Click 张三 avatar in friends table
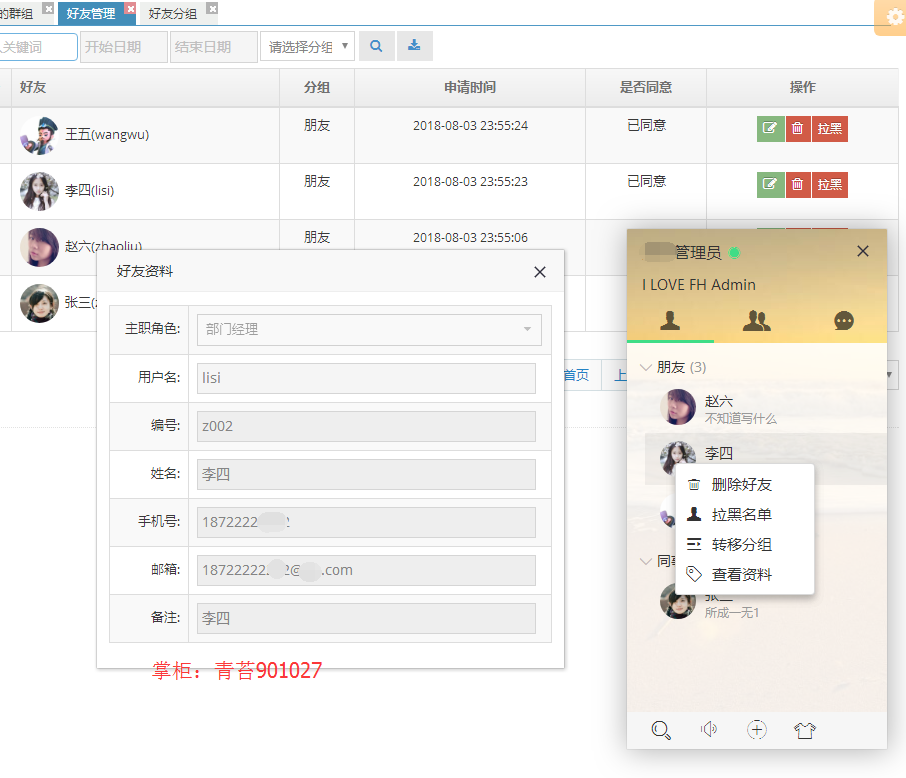The width and height of the screenshot is (906, 778). point(39,303)
